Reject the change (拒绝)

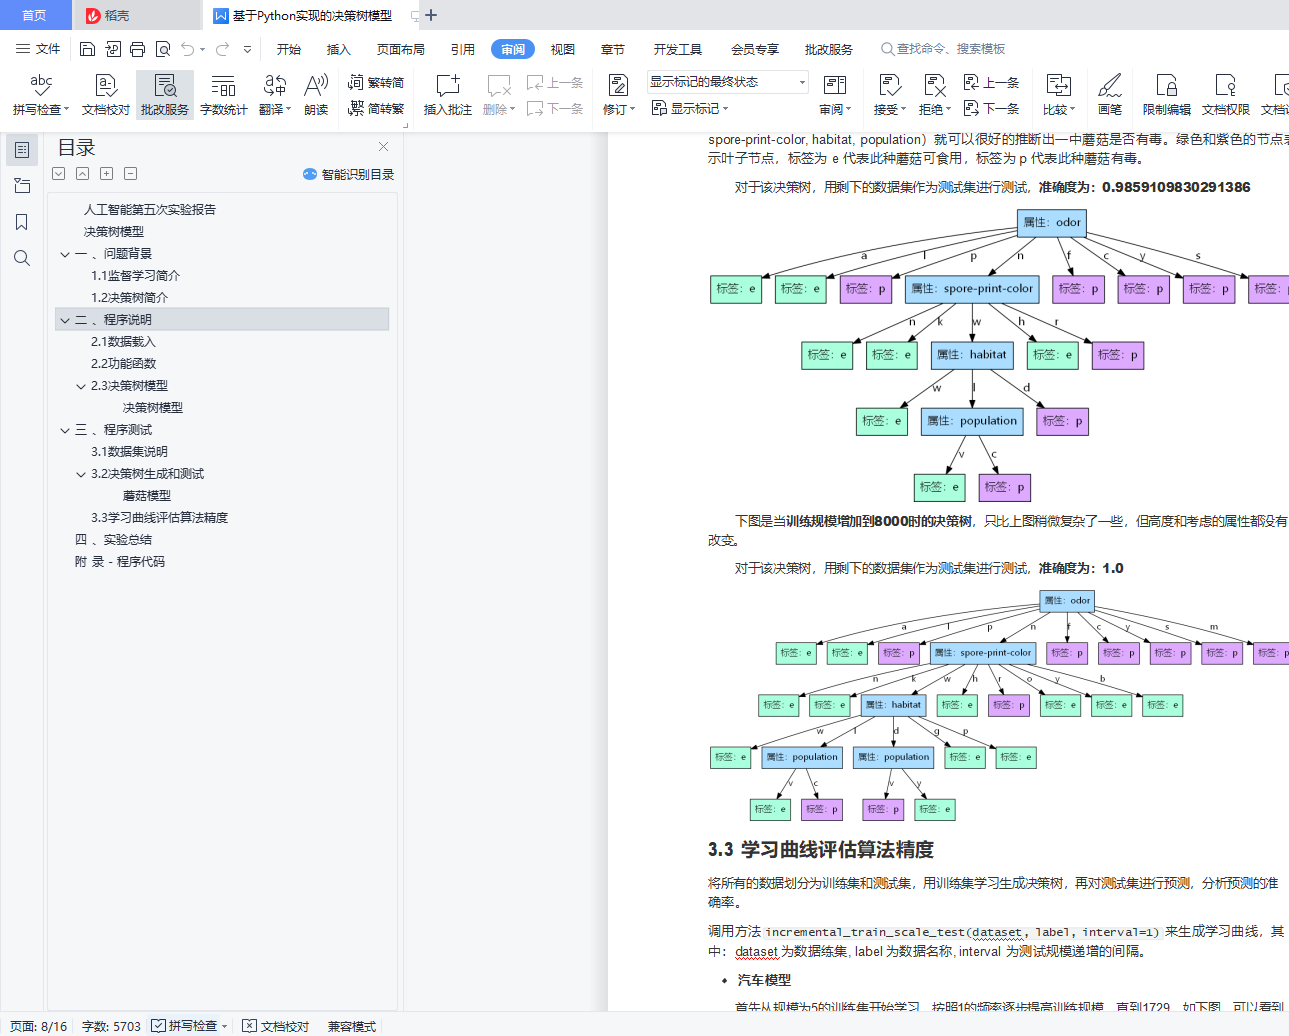(934, 95)
